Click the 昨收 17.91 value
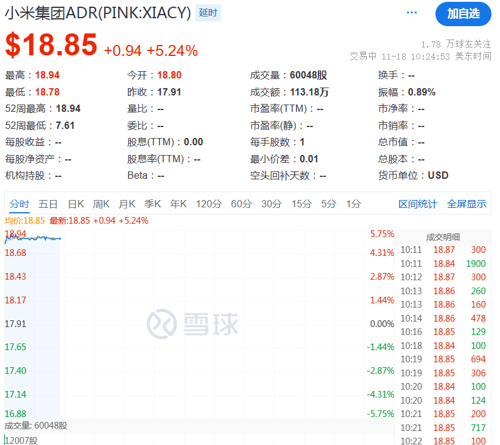Screen dimensions: 500x445 169,92
